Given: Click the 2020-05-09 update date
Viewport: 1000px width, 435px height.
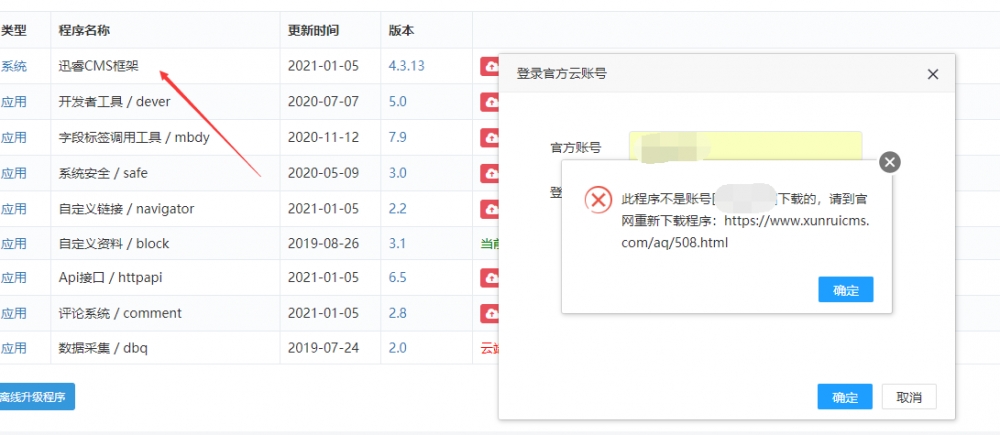Looking at the screenshot, I should pyautogui.click(x=323, y=173).
